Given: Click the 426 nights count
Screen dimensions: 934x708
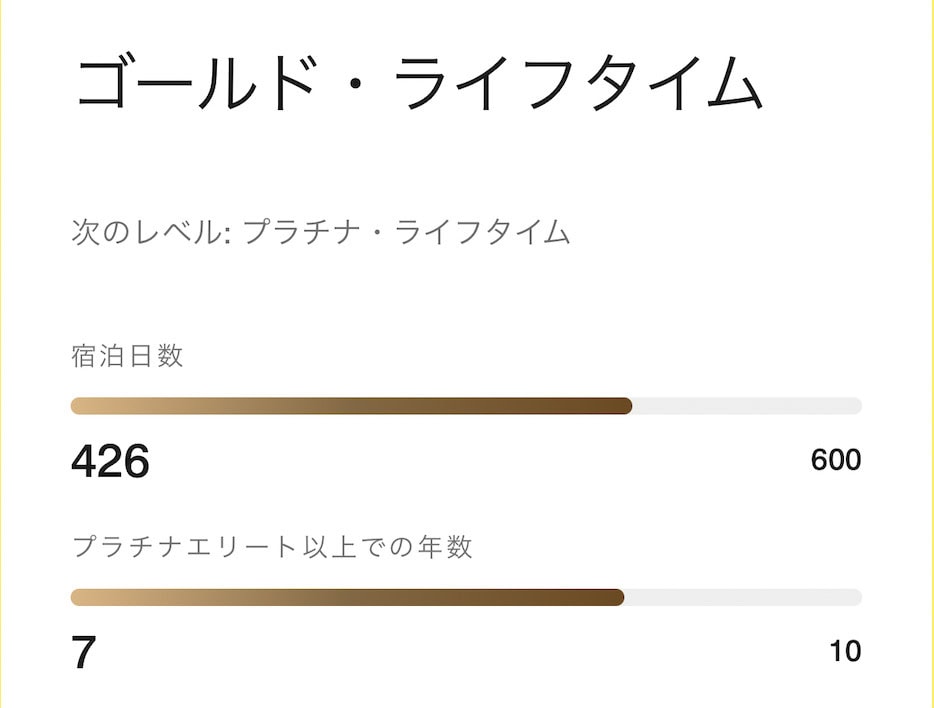Looking at the screenshot, I should click(x=110, y=461).
